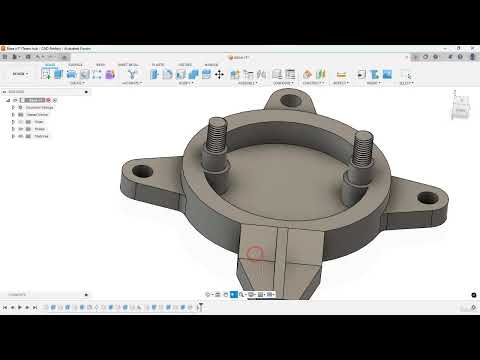This screenshot has width=480, height=360.
Task: Switch to the MESH tab
Action: pyautogui.click(x=100, y=65)
